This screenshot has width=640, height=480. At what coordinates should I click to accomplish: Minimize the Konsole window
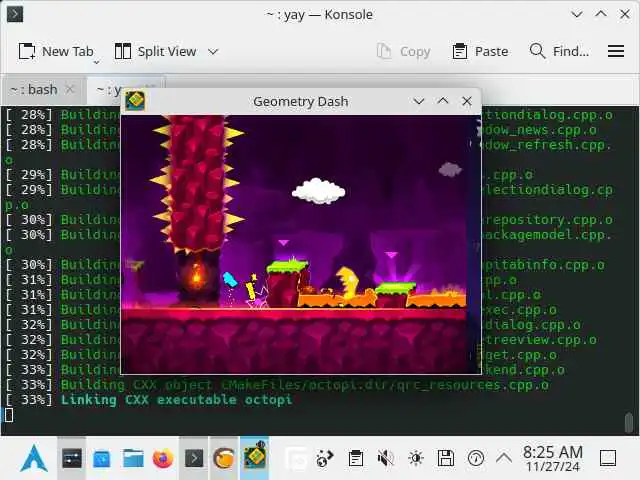[x=577, y=14]
